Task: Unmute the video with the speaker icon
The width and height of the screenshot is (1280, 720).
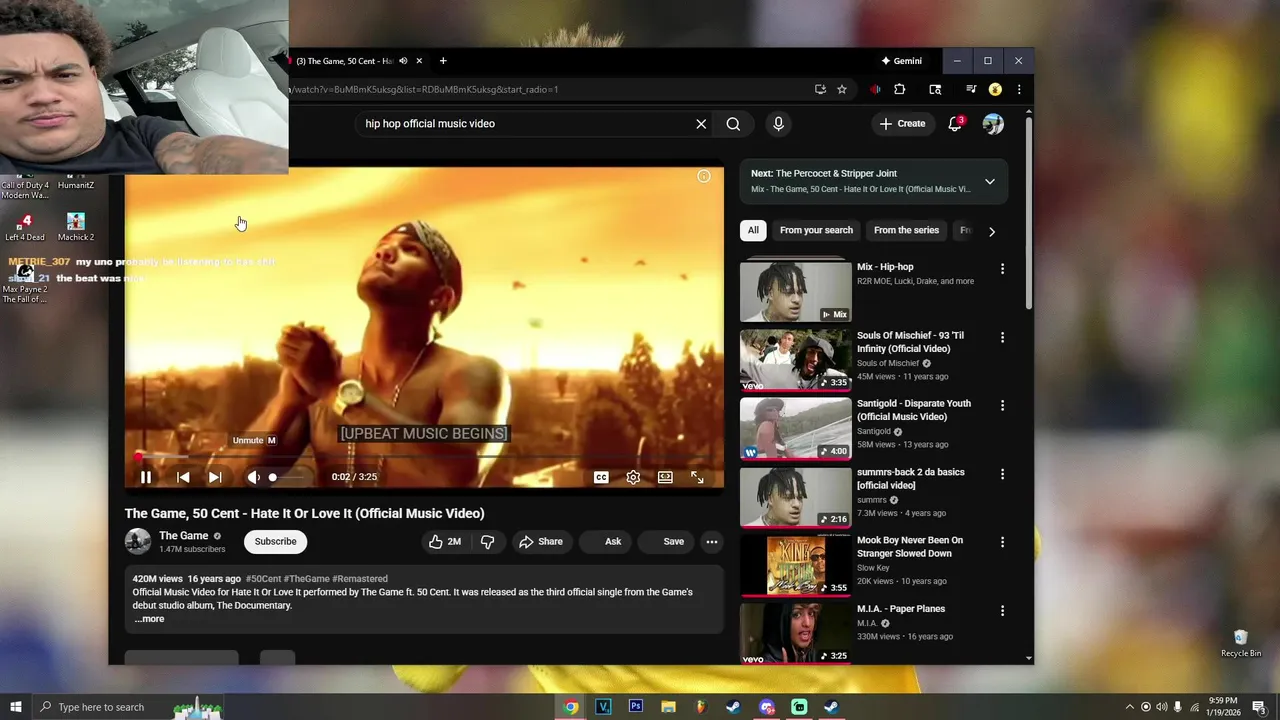Action: click(x=253, y=477)
